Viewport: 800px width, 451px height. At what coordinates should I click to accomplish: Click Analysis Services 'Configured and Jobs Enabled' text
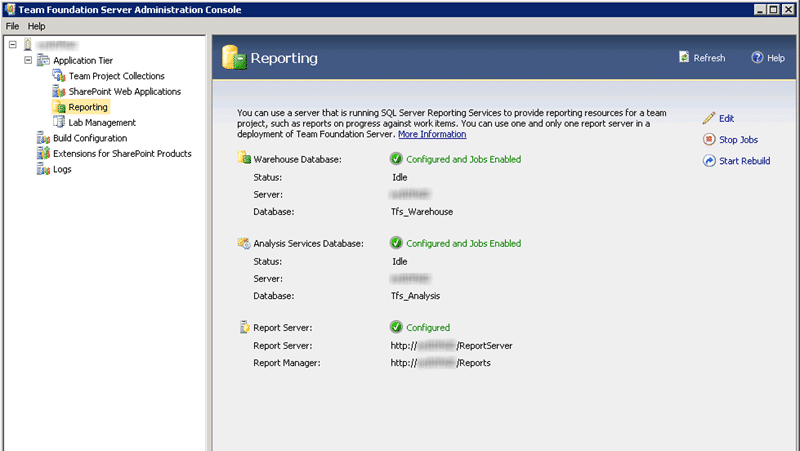pos(464,243)
